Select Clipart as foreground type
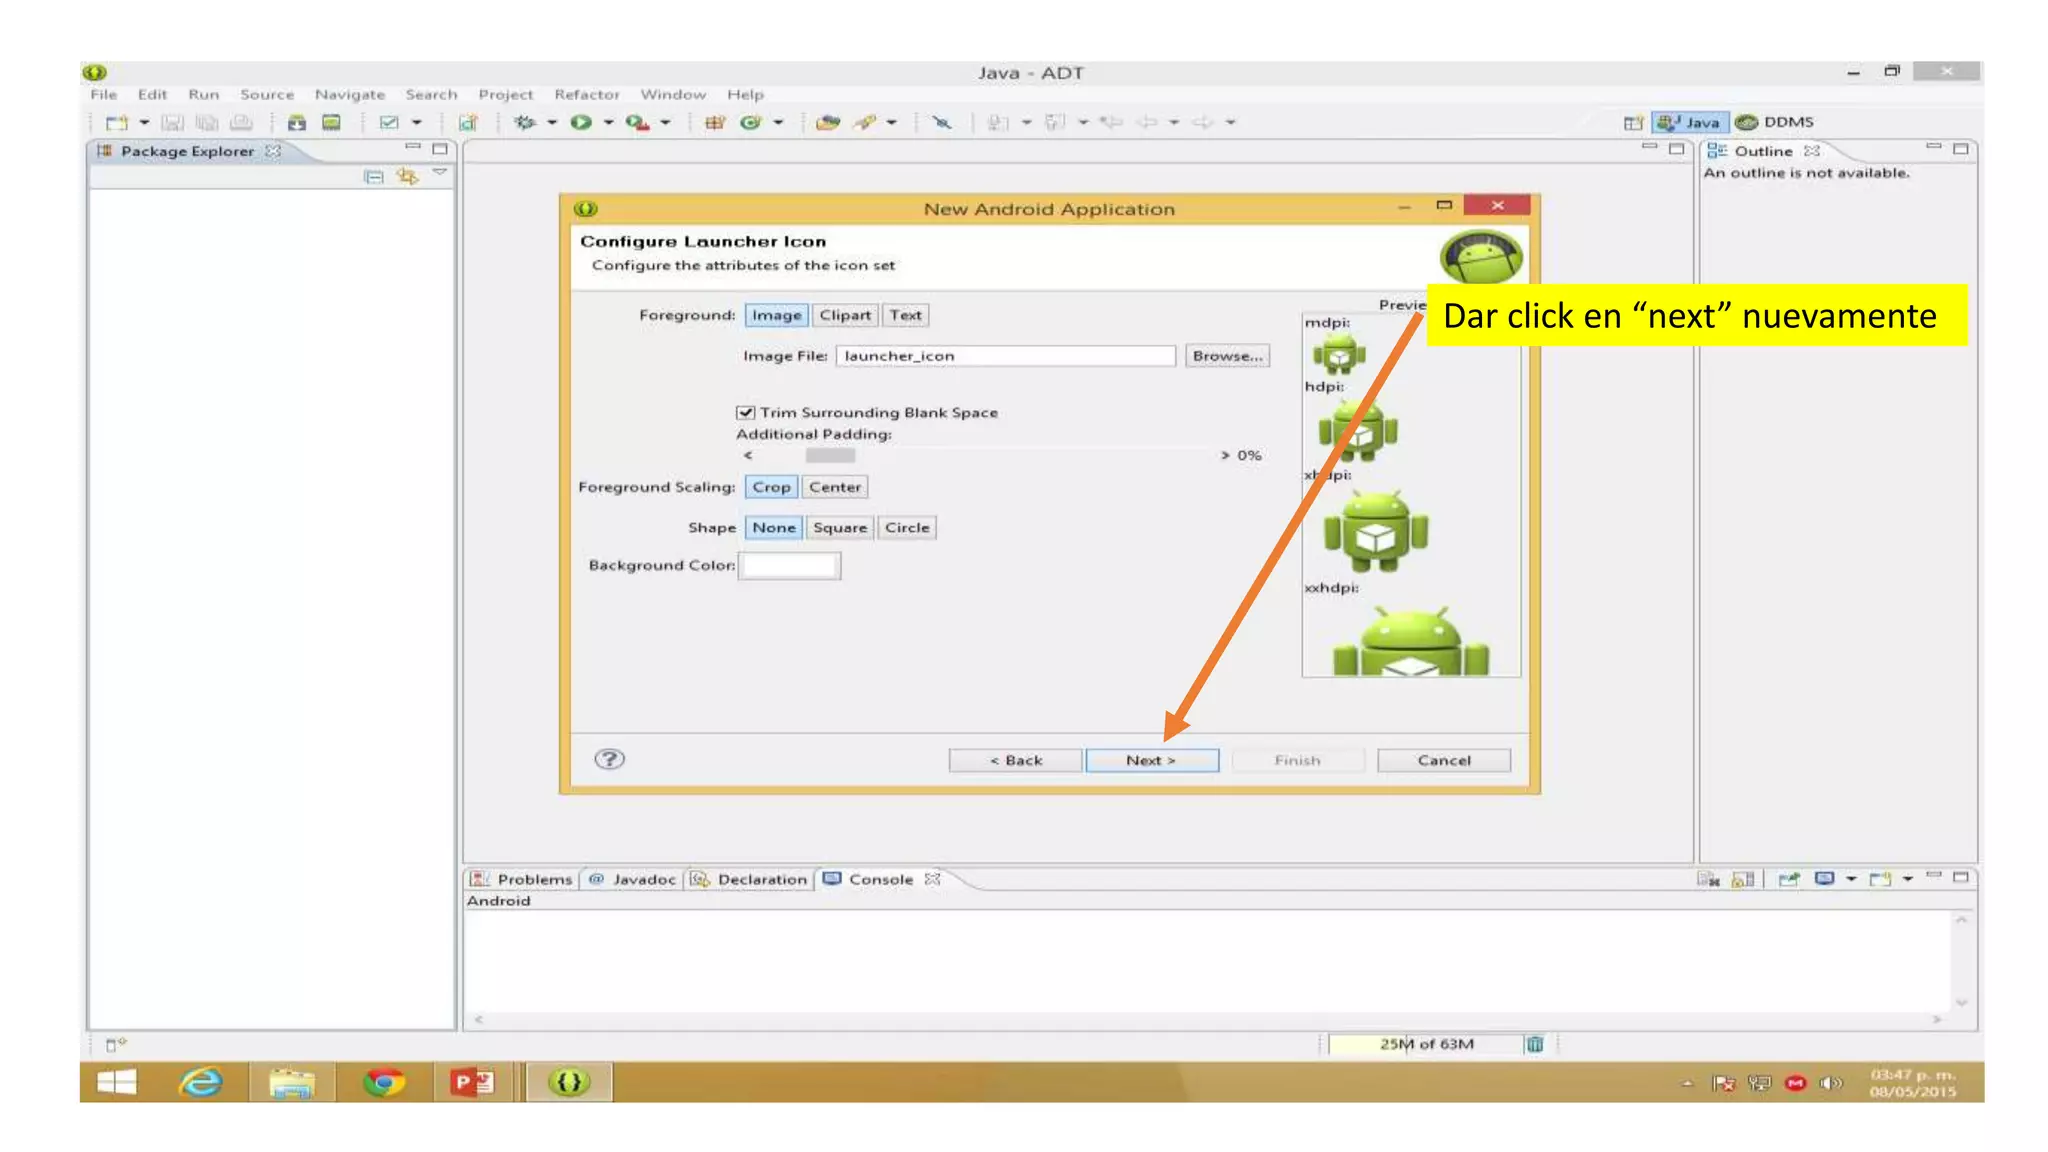Image resolution: width=2048 pixels, height=1152 pixels. [x=845, y=315]
